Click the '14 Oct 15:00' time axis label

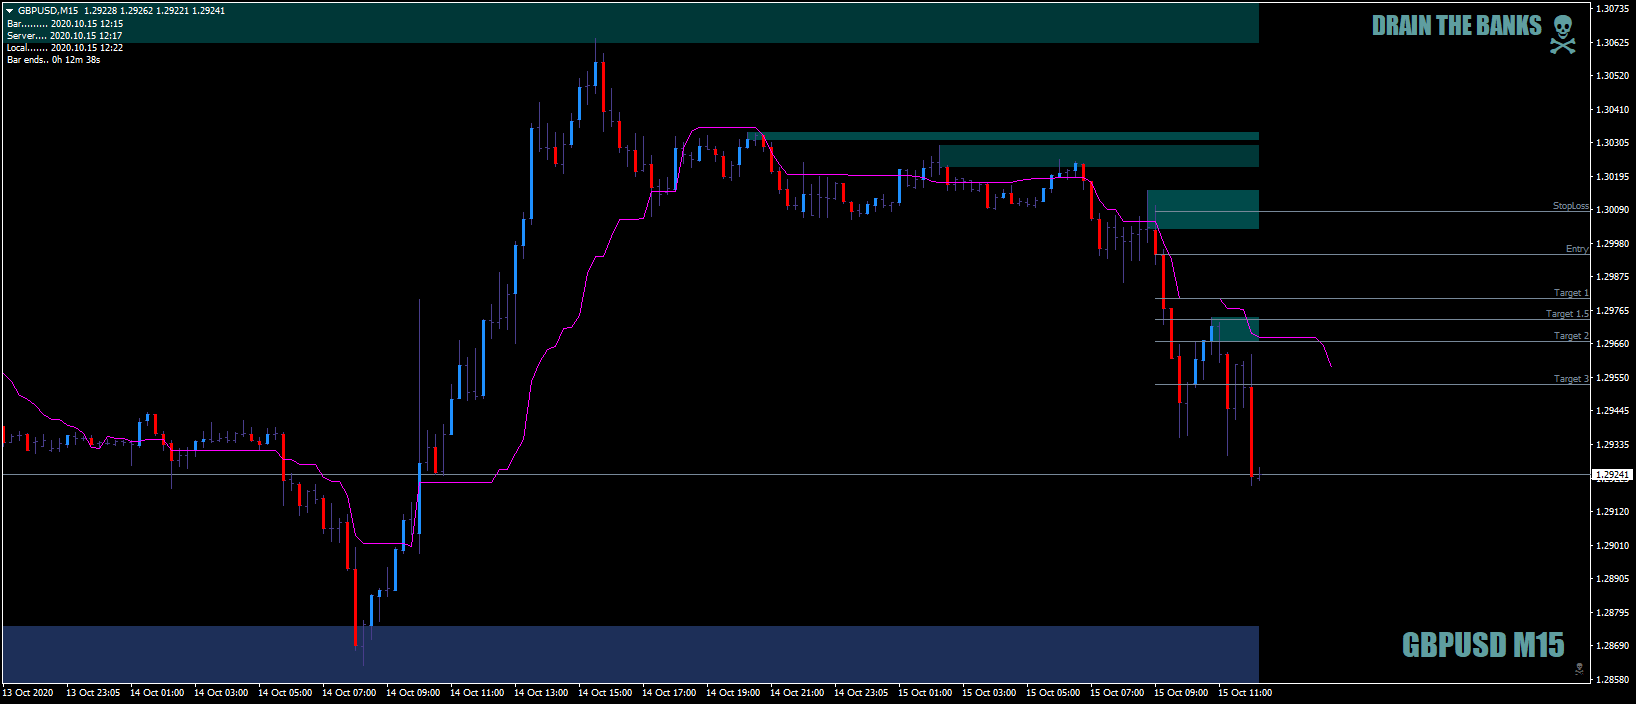605,692
